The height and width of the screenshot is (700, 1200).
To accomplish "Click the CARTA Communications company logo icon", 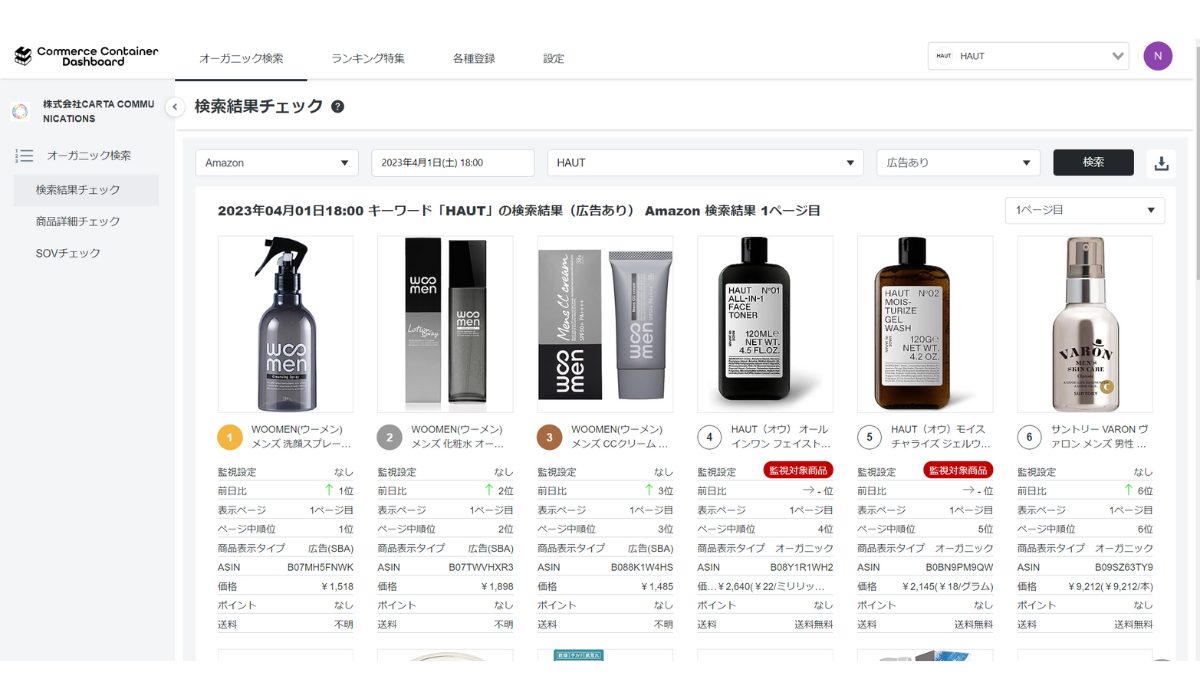I will point(20,111).
